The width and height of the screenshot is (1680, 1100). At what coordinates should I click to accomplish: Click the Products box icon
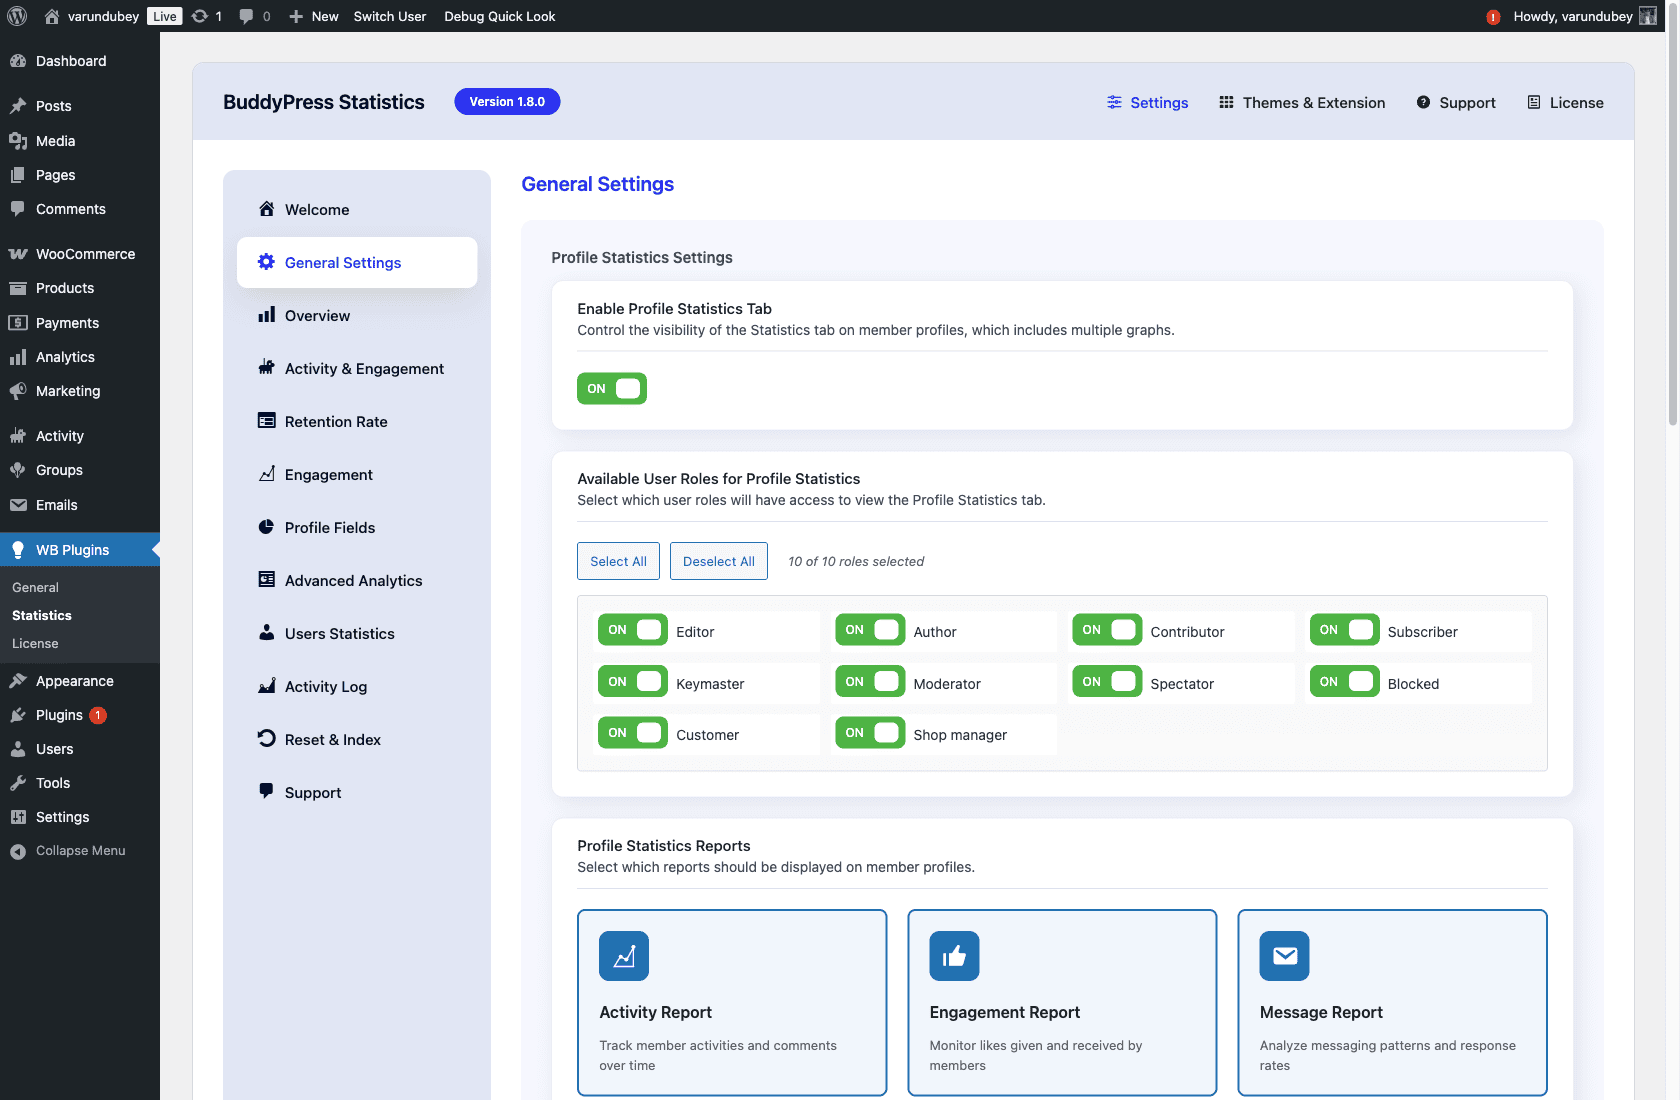[x=18, y=288]
